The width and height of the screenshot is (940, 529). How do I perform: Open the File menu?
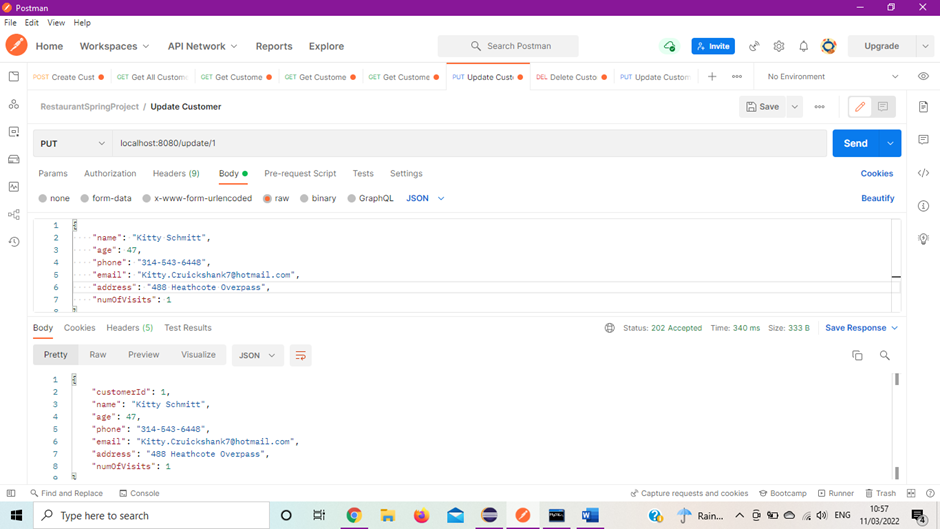10,23
